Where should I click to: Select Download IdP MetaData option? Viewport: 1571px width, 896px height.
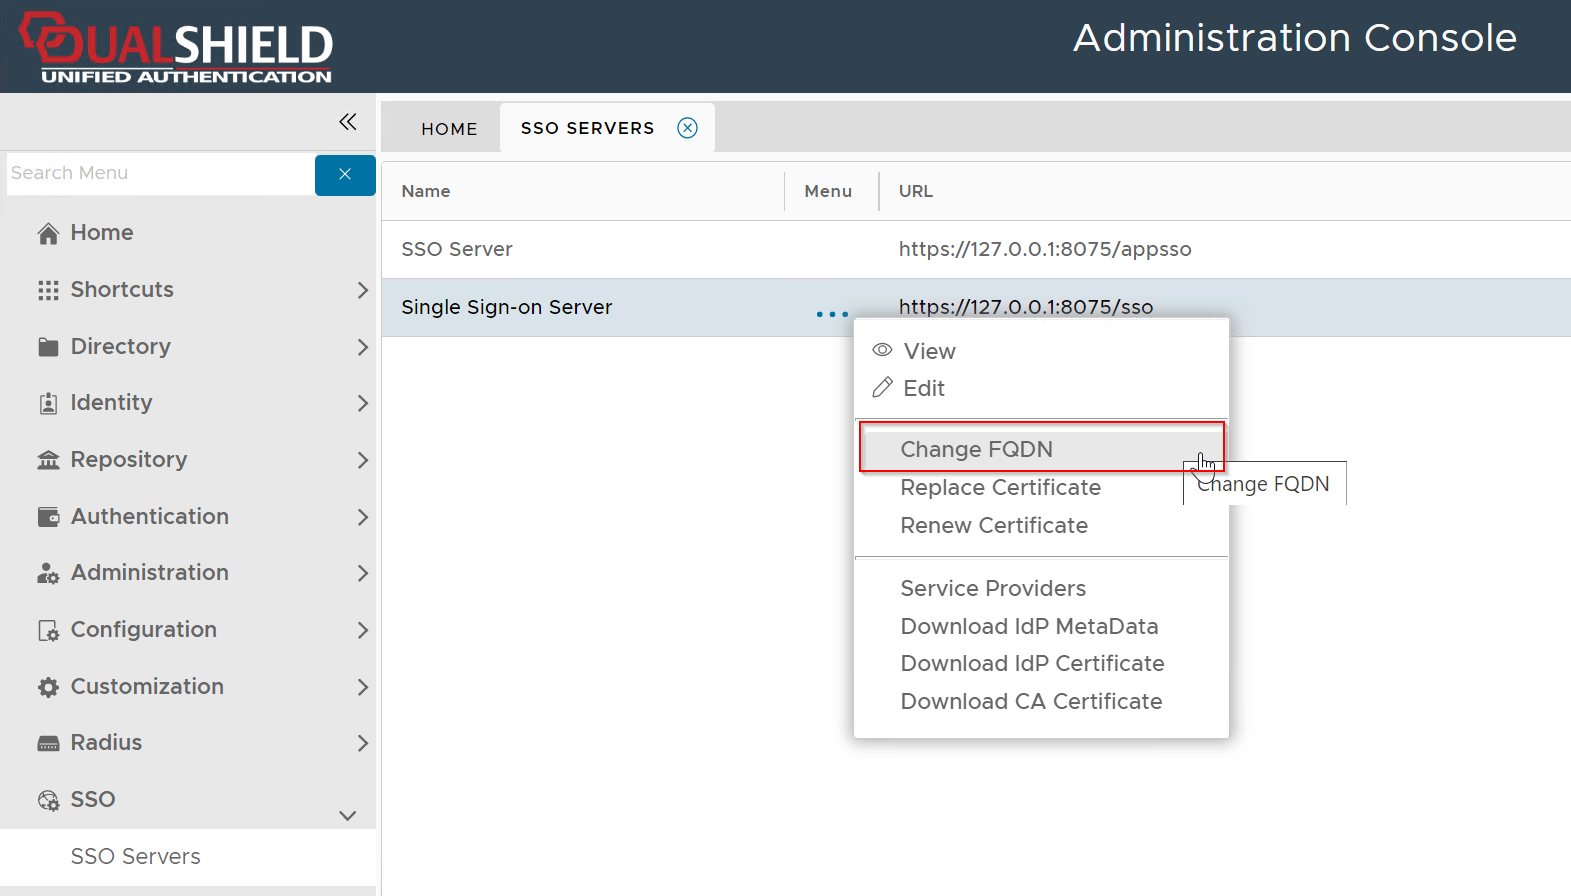[1029, 626]
